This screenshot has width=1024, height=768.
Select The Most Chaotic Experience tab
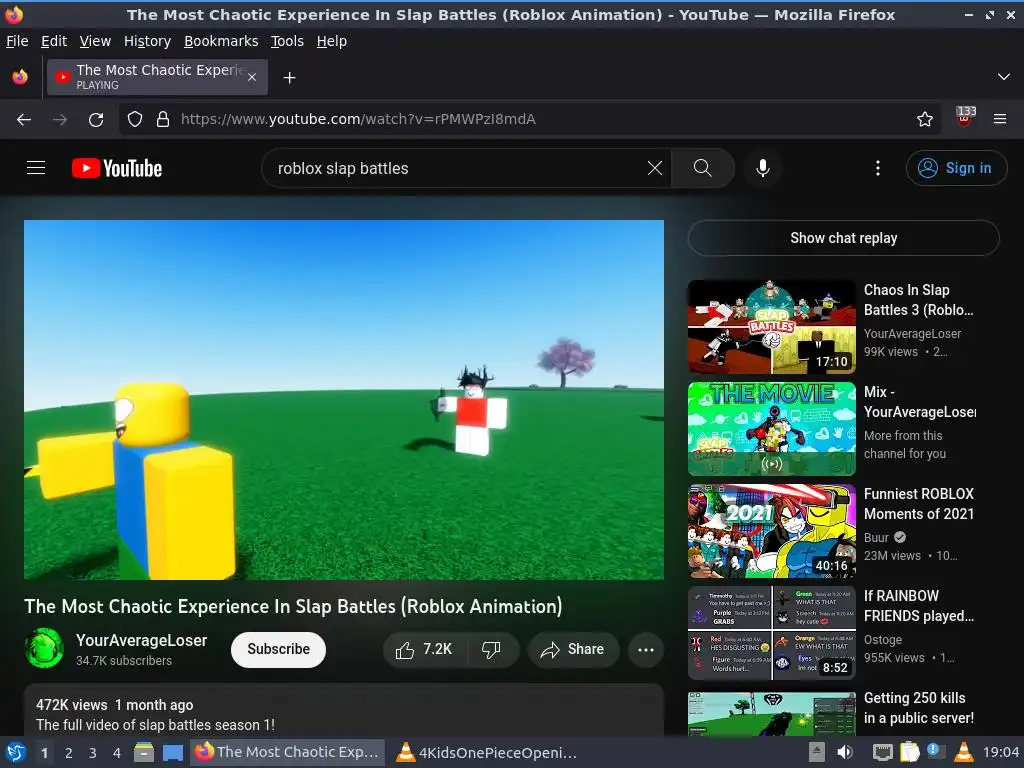[x=157, y=77]
